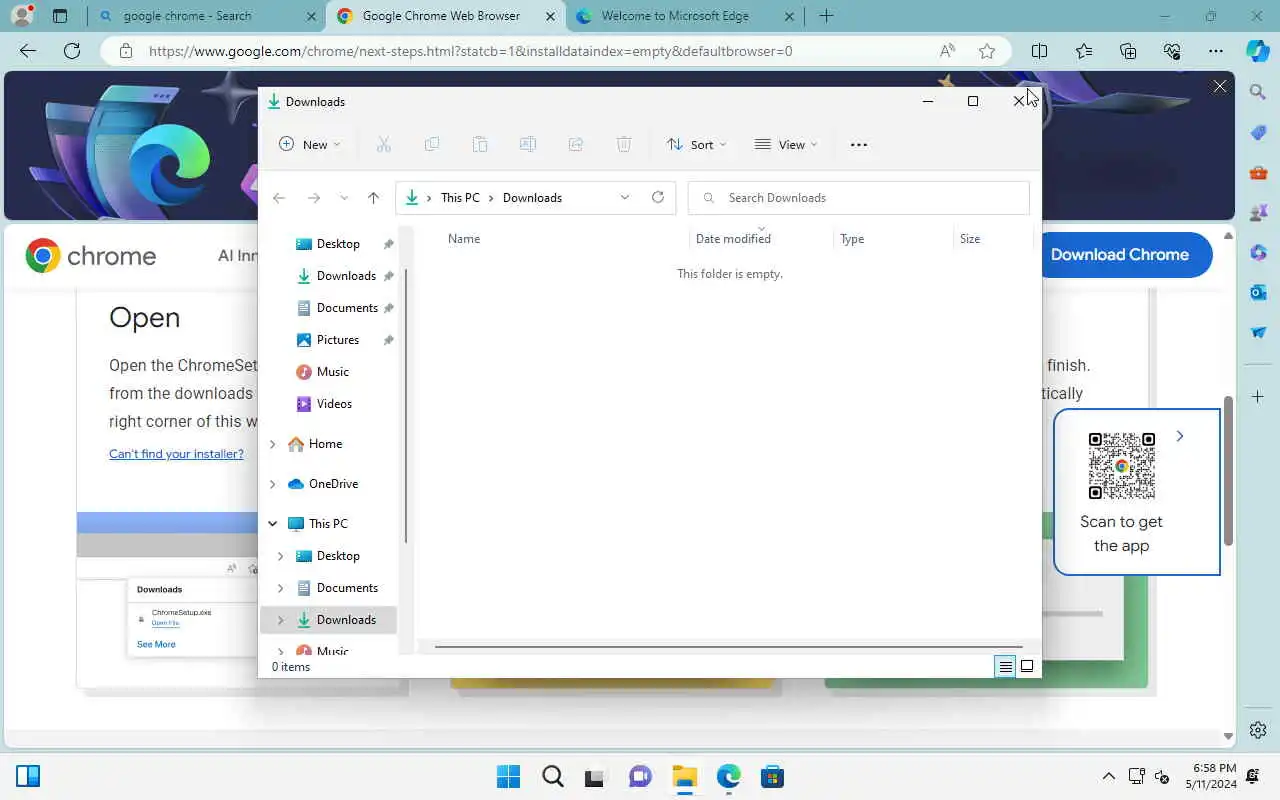Click the Search Downloads field
The image size is (1280, 800).
click(x=859, y=198)
